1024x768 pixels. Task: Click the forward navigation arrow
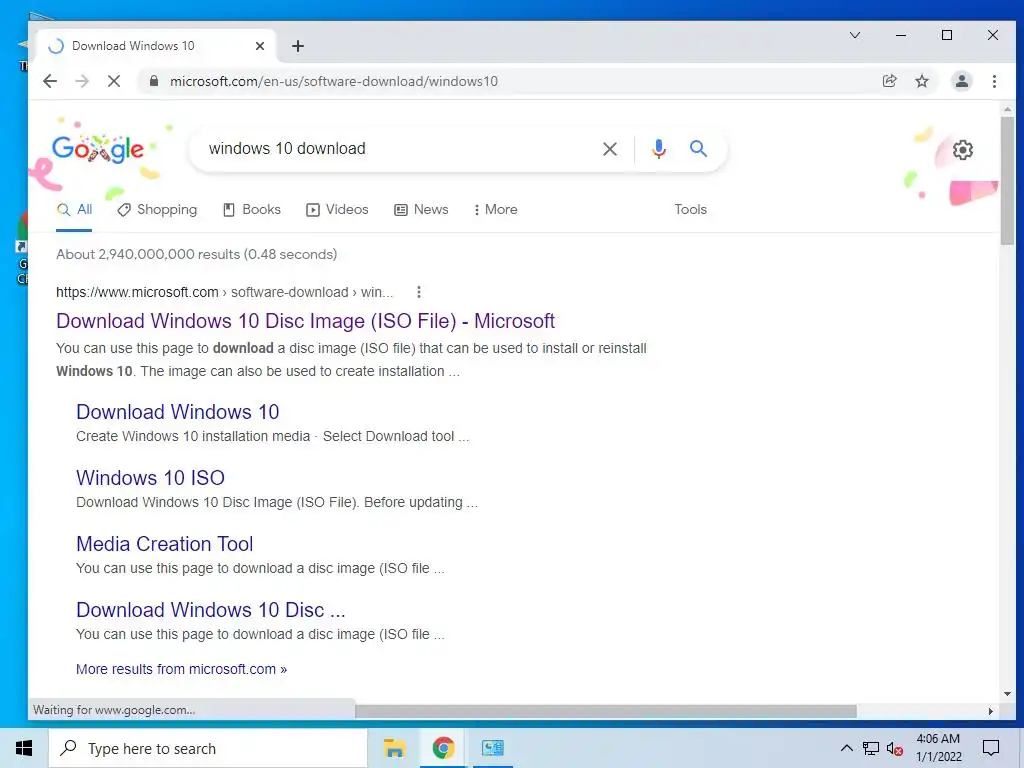[x=82, y=81]
